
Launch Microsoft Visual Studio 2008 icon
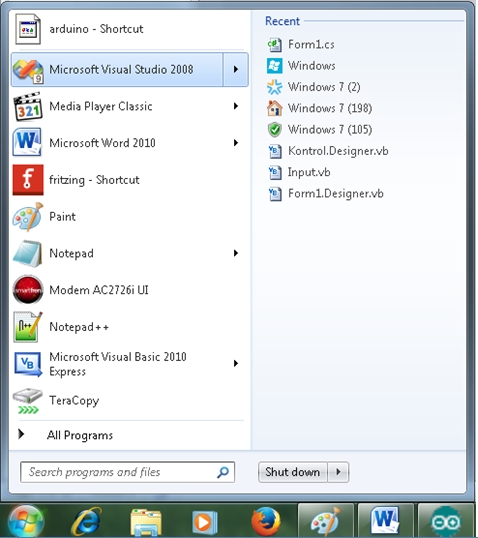28,70
